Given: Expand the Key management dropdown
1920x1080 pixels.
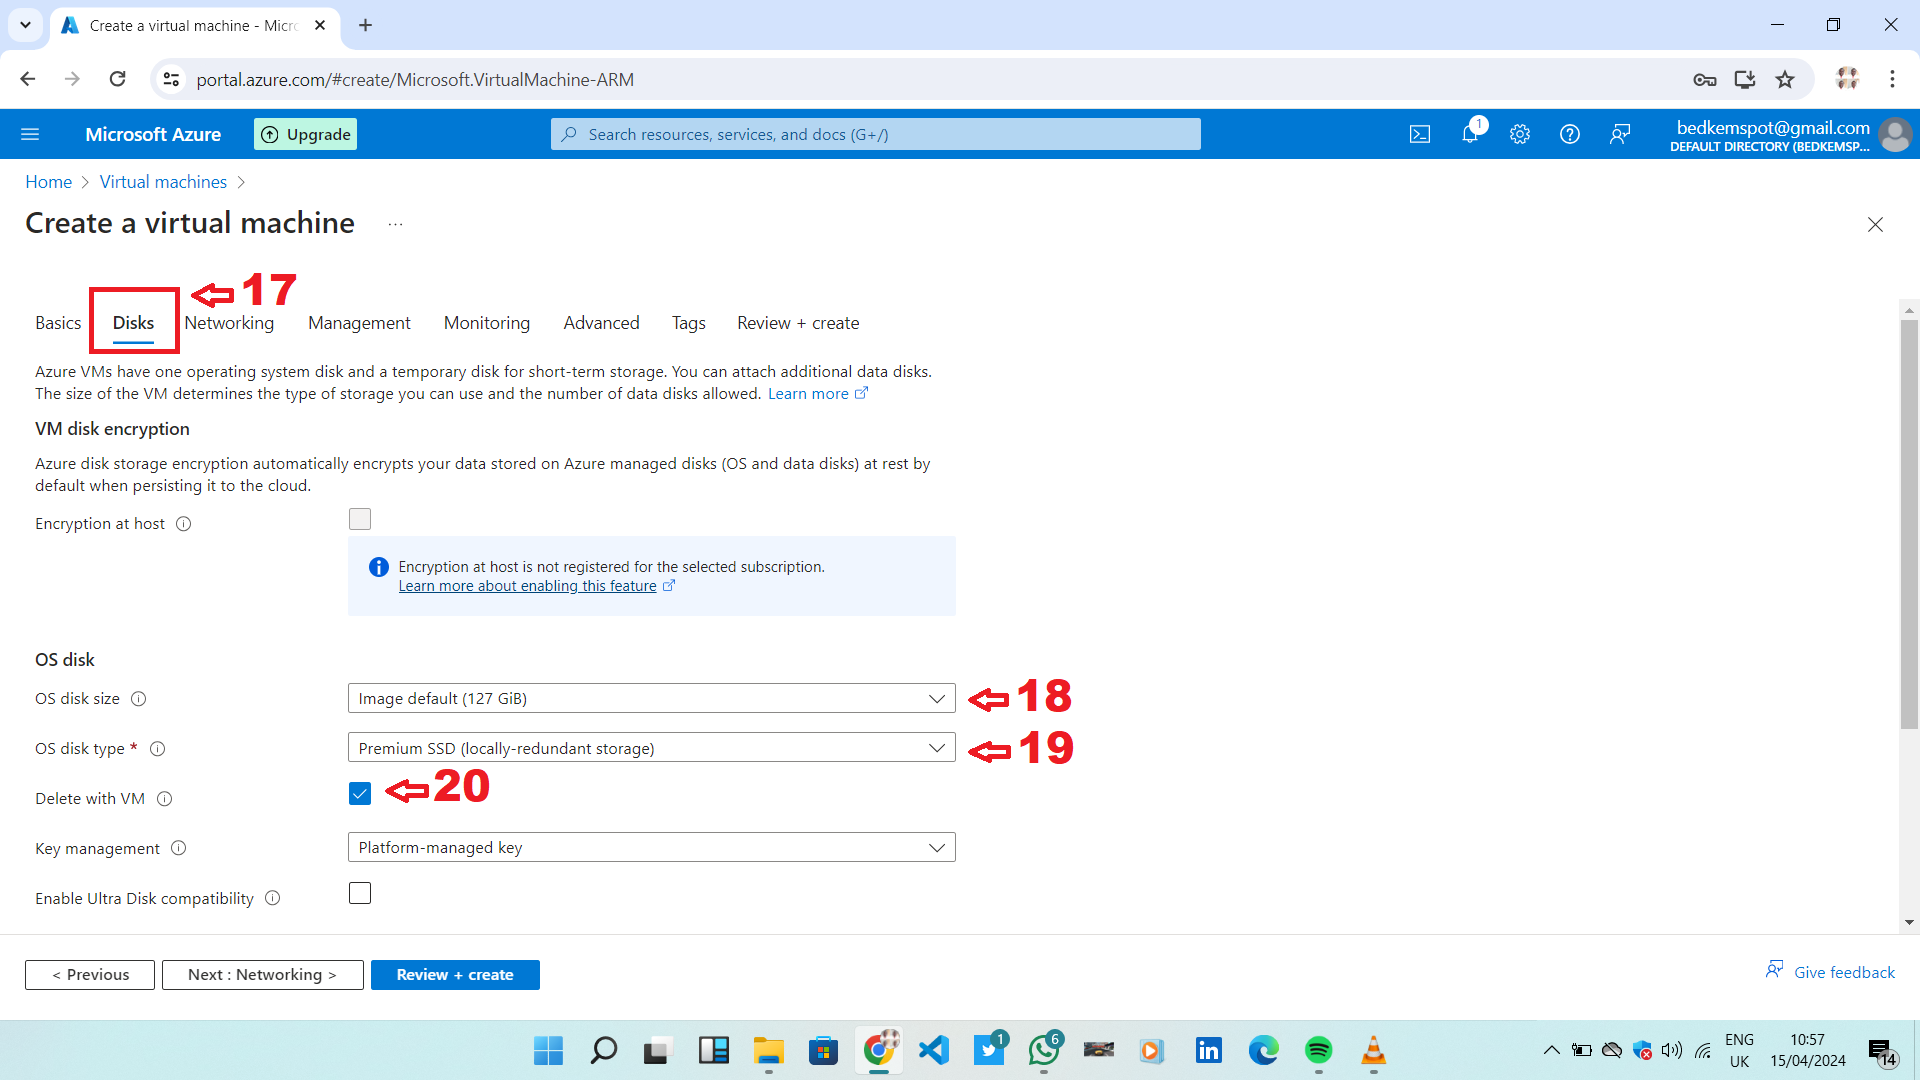Looking at the screenshot, I should [651, 848].
